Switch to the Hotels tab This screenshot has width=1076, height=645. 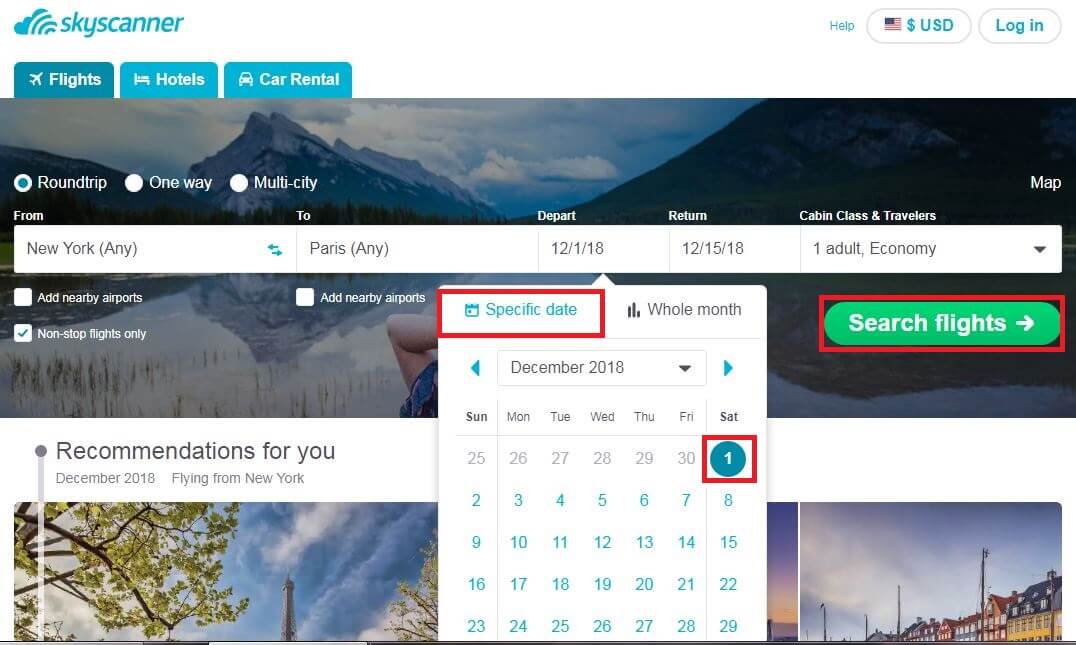169,80
